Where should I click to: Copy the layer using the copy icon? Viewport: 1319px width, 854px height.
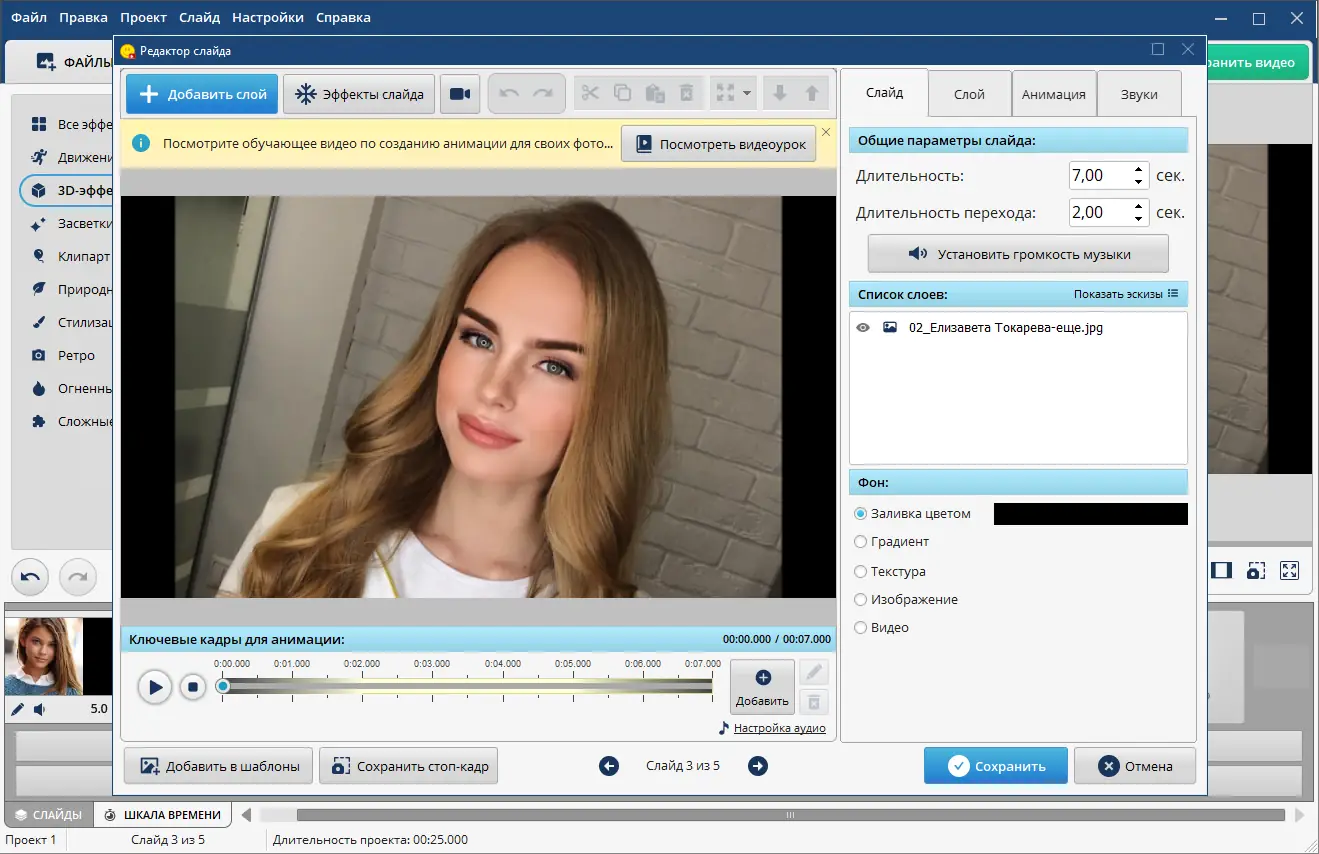[x=622, y=94]
